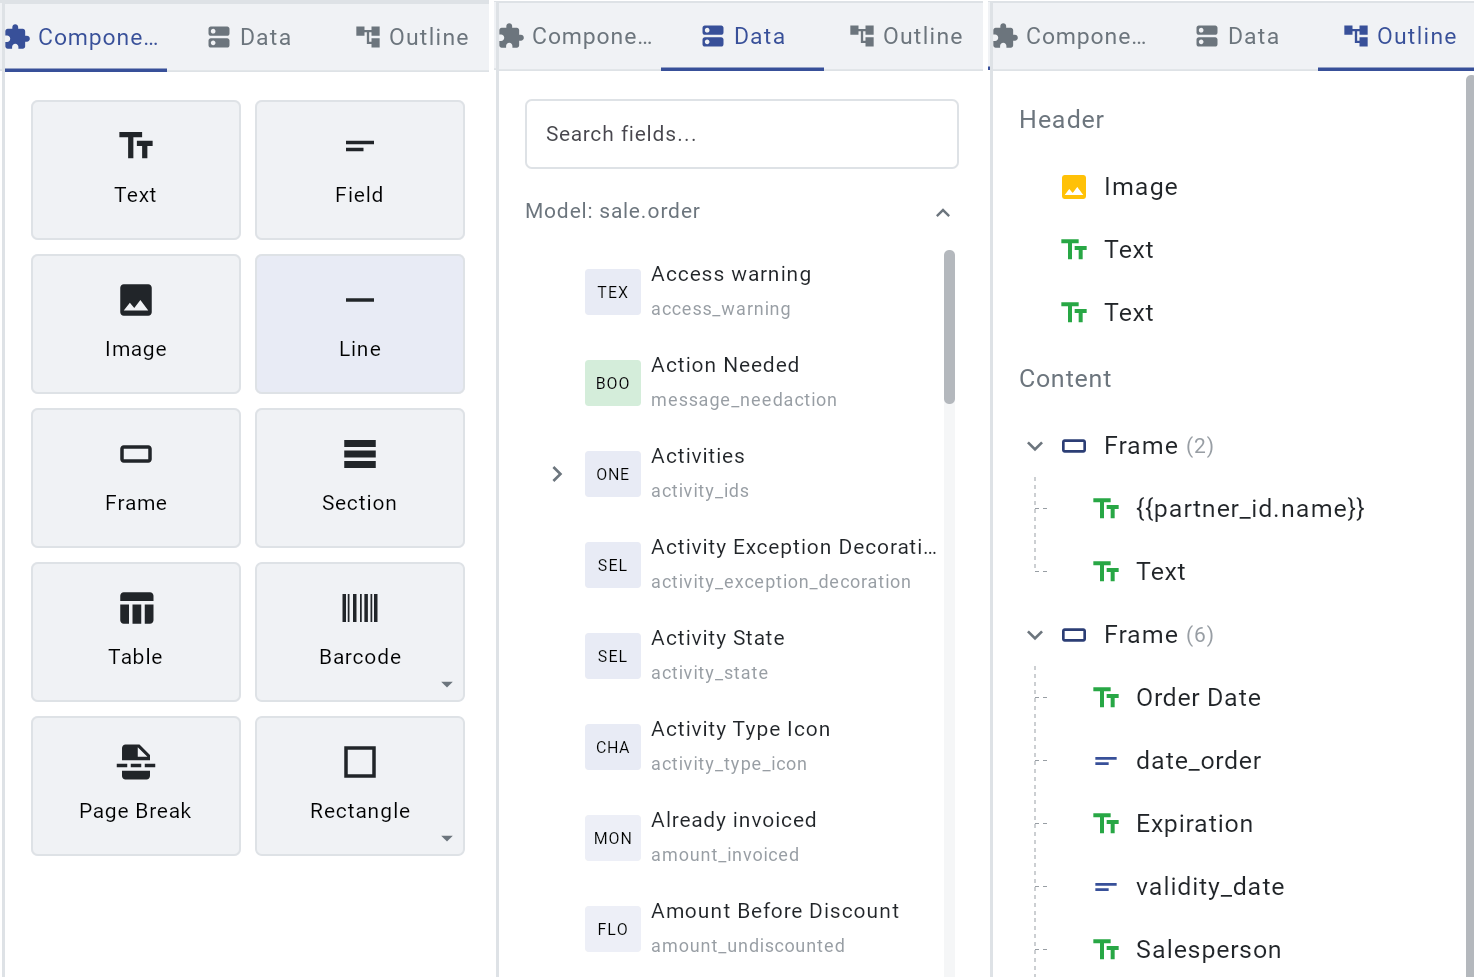Select the Page Break component icon

coord(135,786)
